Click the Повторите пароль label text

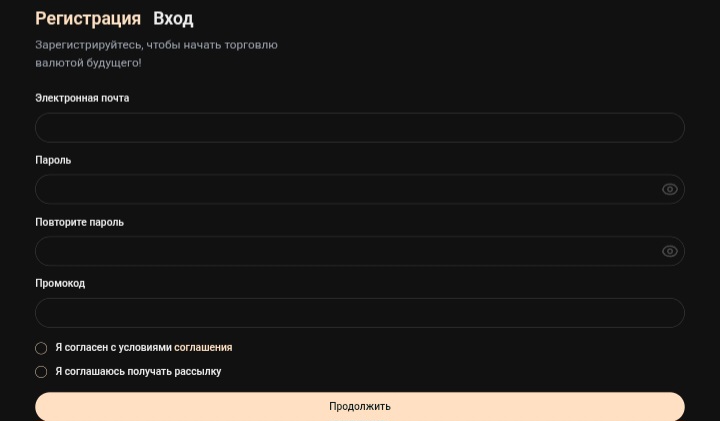click(79, 222)
